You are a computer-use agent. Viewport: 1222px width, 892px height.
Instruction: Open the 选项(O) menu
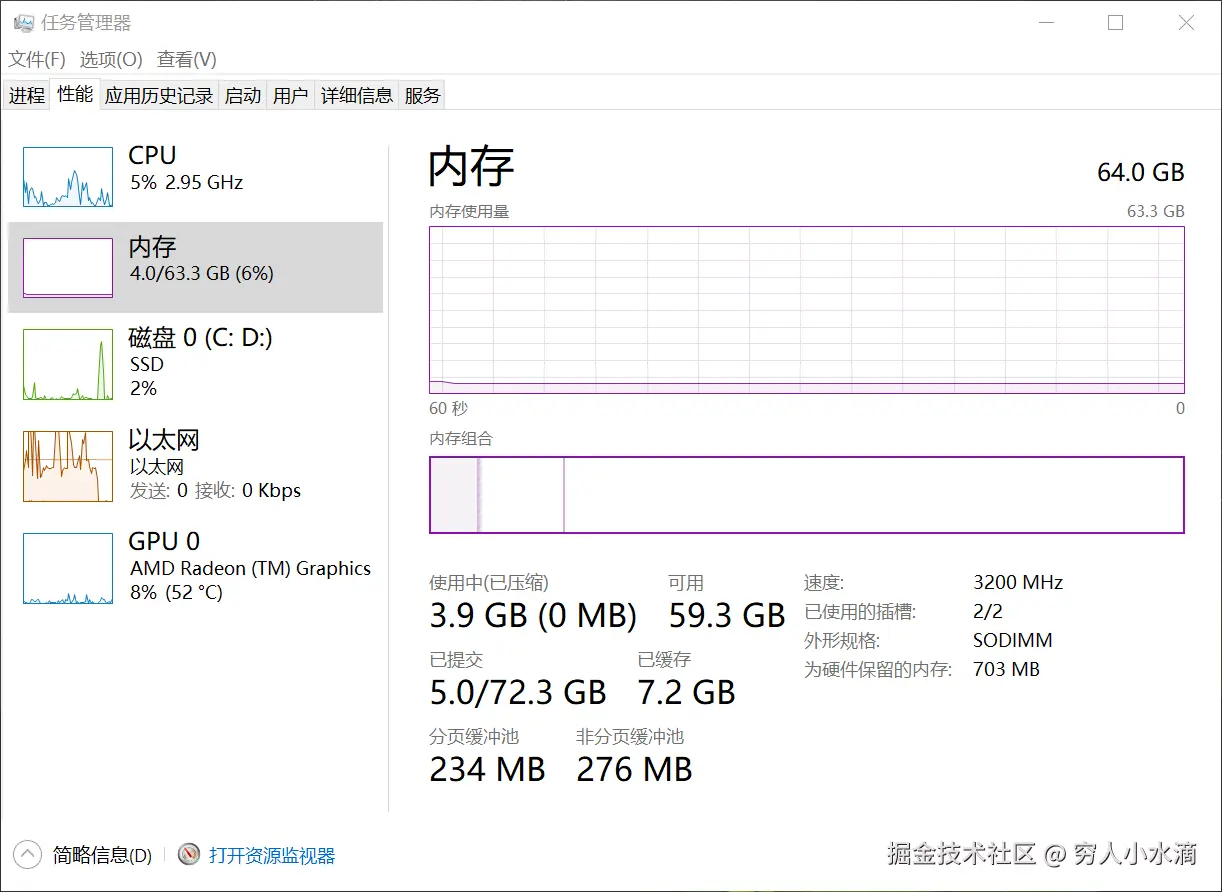coord(111,60)
